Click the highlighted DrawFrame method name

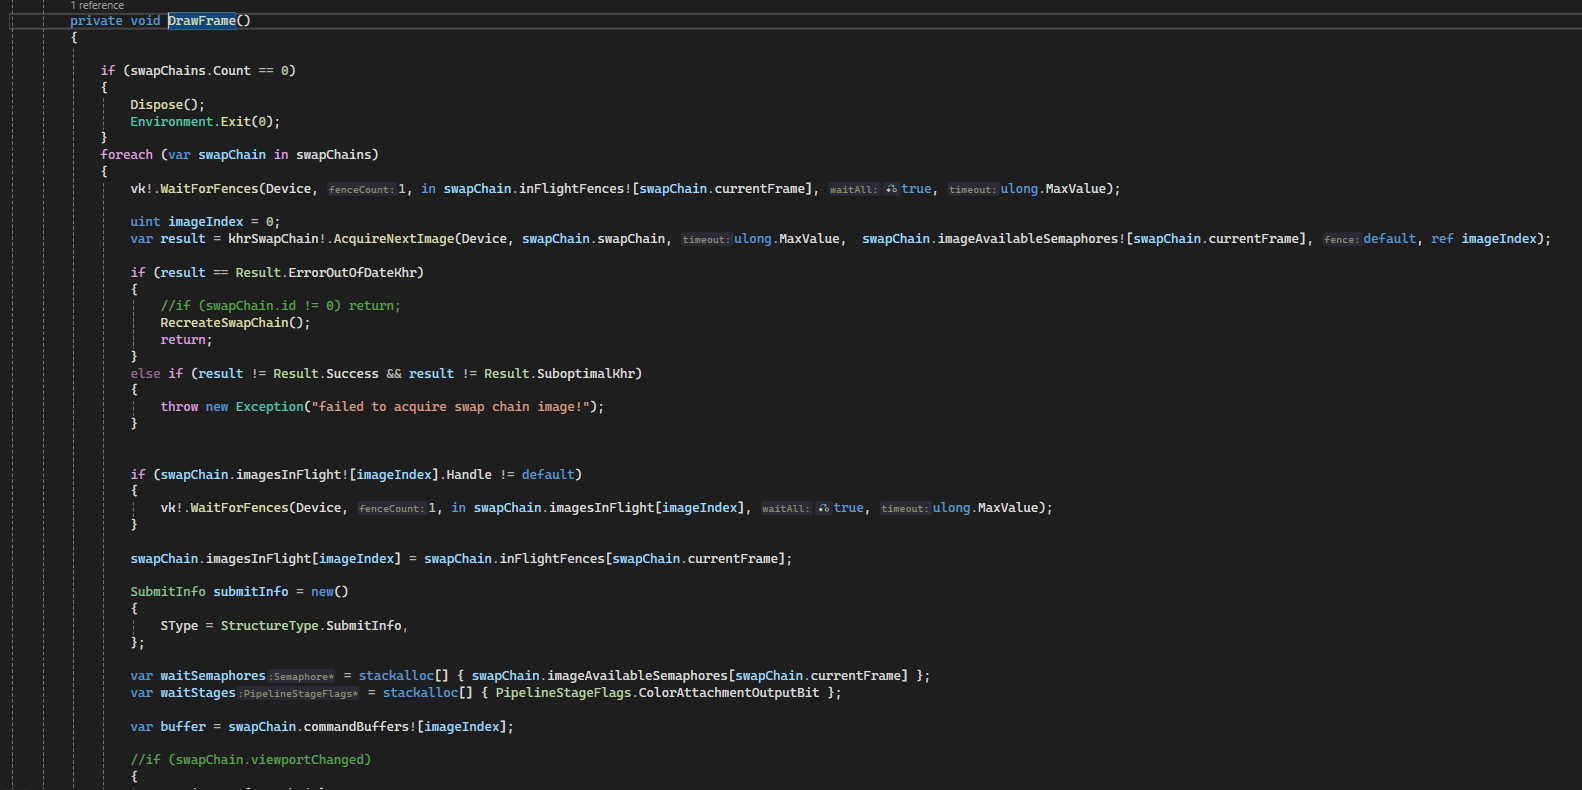pyautogui.click(x=202, y=21)
